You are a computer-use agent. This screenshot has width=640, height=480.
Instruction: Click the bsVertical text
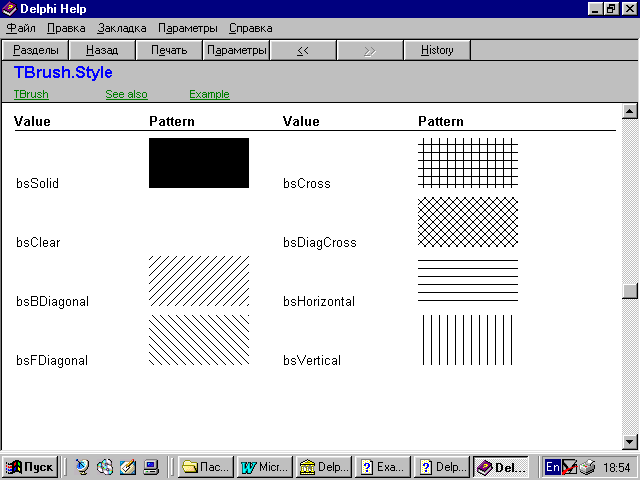click(312, 360)
